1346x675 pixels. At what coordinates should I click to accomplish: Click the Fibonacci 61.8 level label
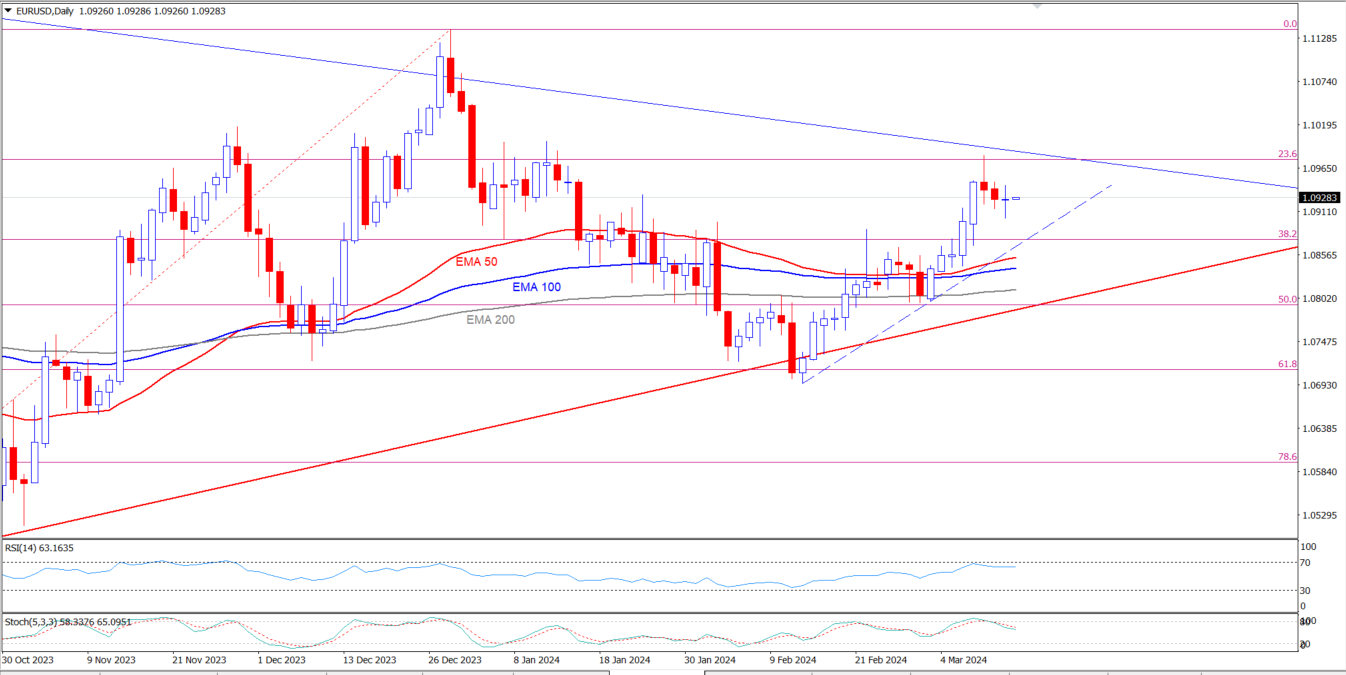pyautogui.click(x=1288, y=364)
